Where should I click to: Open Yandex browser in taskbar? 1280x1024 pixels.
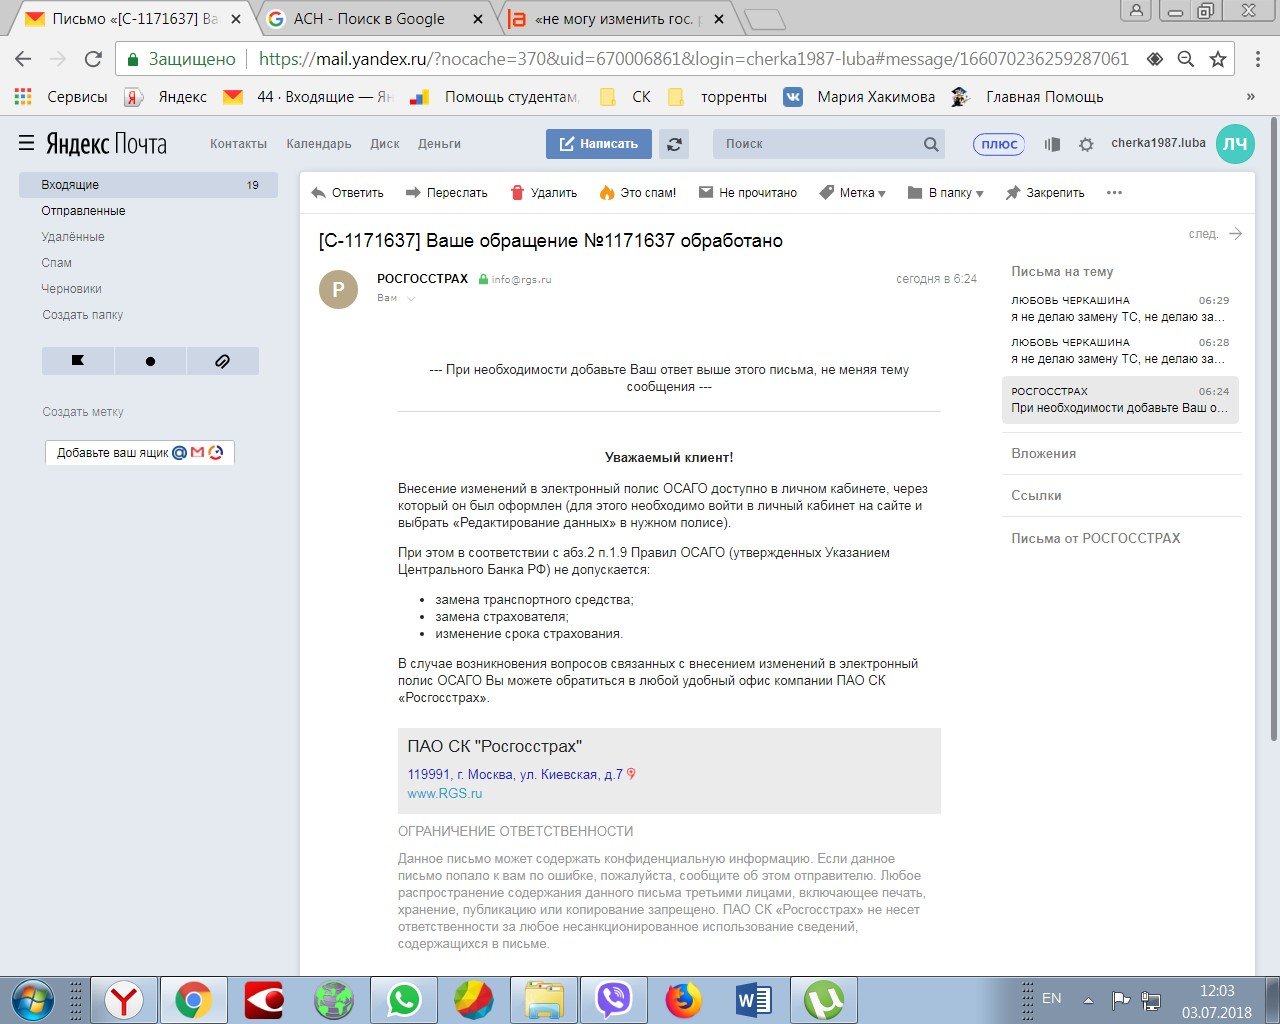(x=124, y=1000)
